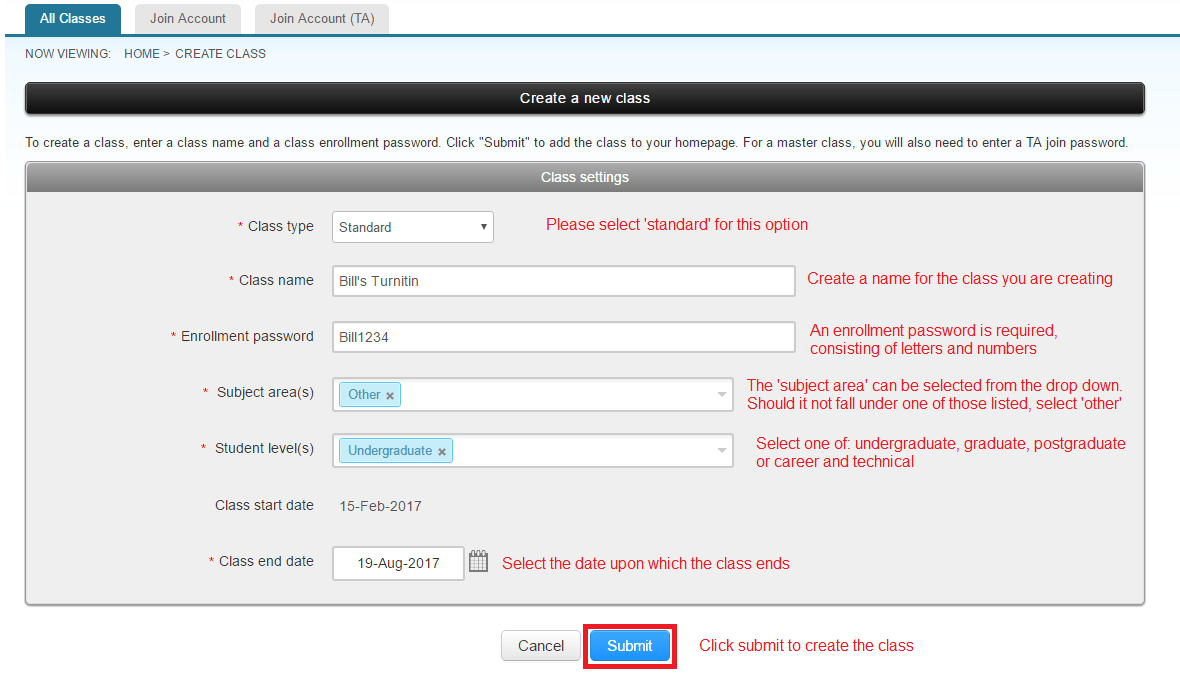Open the Join Account tab

coord(188,19)
